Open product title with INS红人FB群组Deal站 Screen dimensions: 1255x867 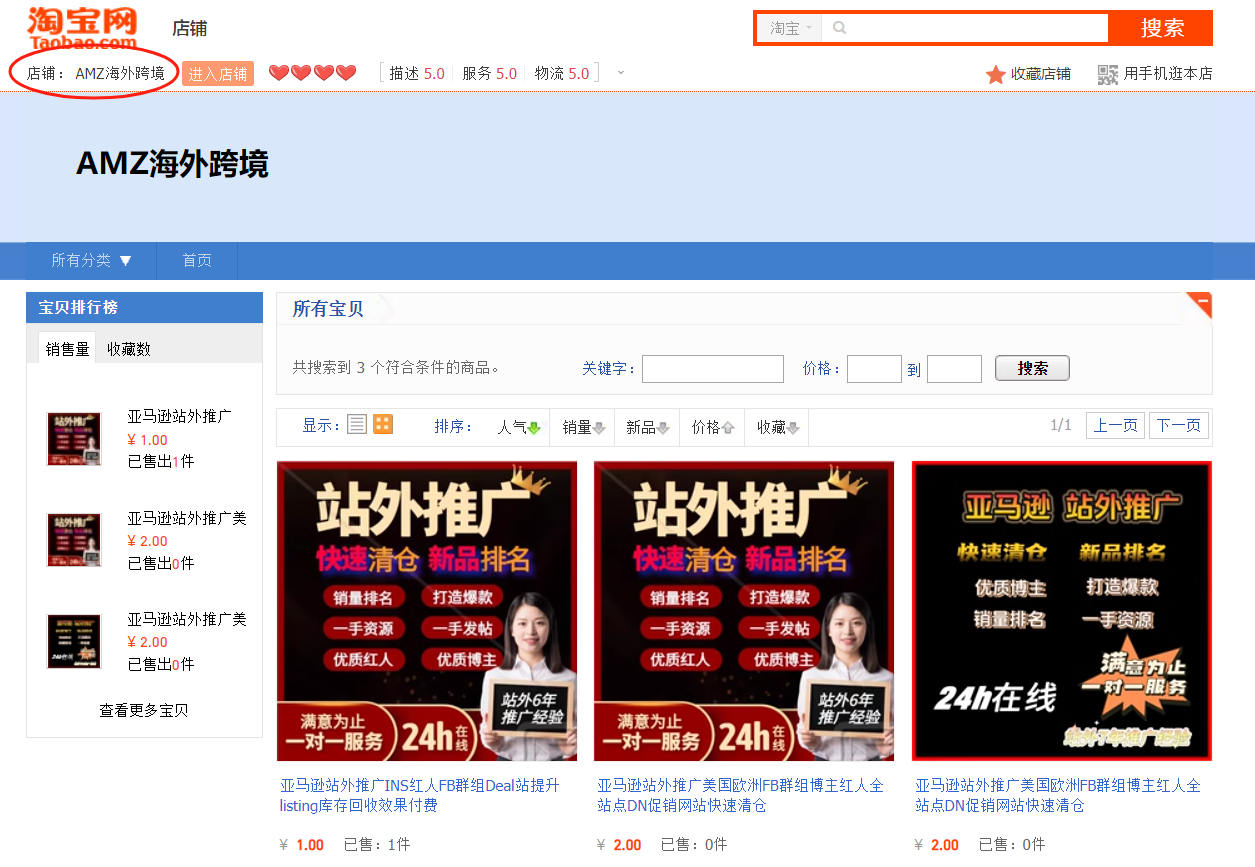click(420, 795)
